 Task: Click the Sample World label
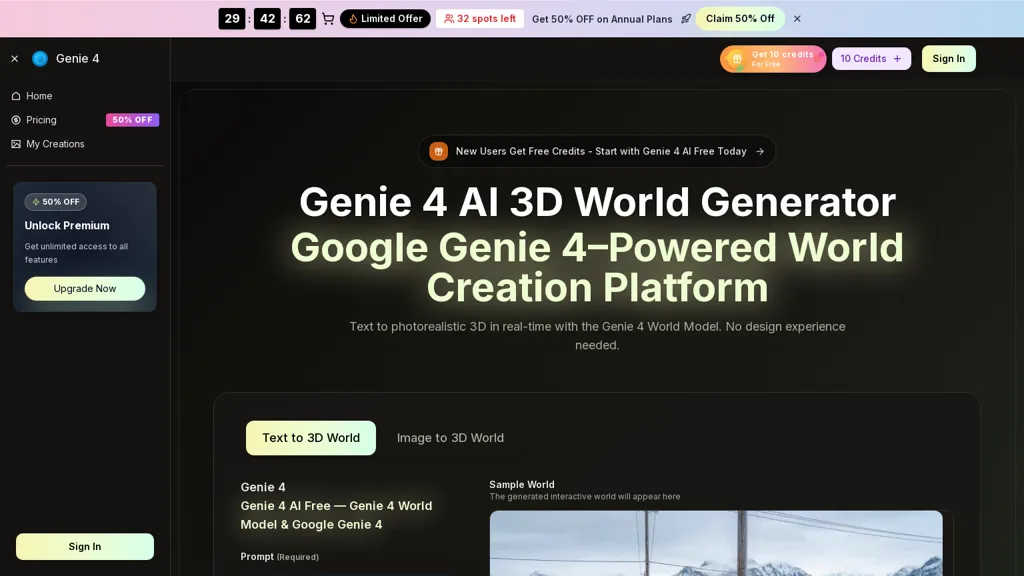522,485
